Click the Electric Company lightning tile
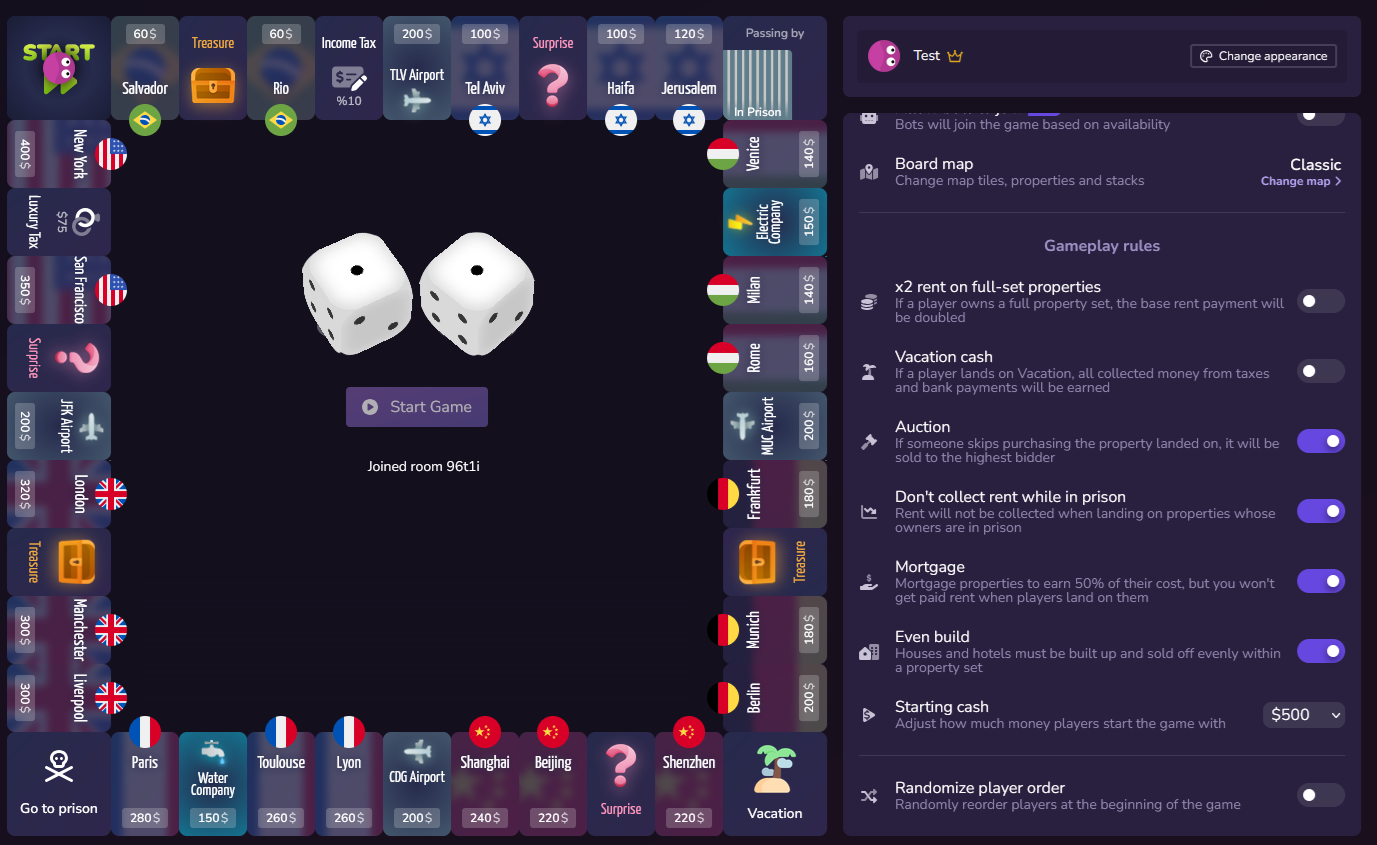Screen dimensions: 1377x845 (x=775, y=222)
